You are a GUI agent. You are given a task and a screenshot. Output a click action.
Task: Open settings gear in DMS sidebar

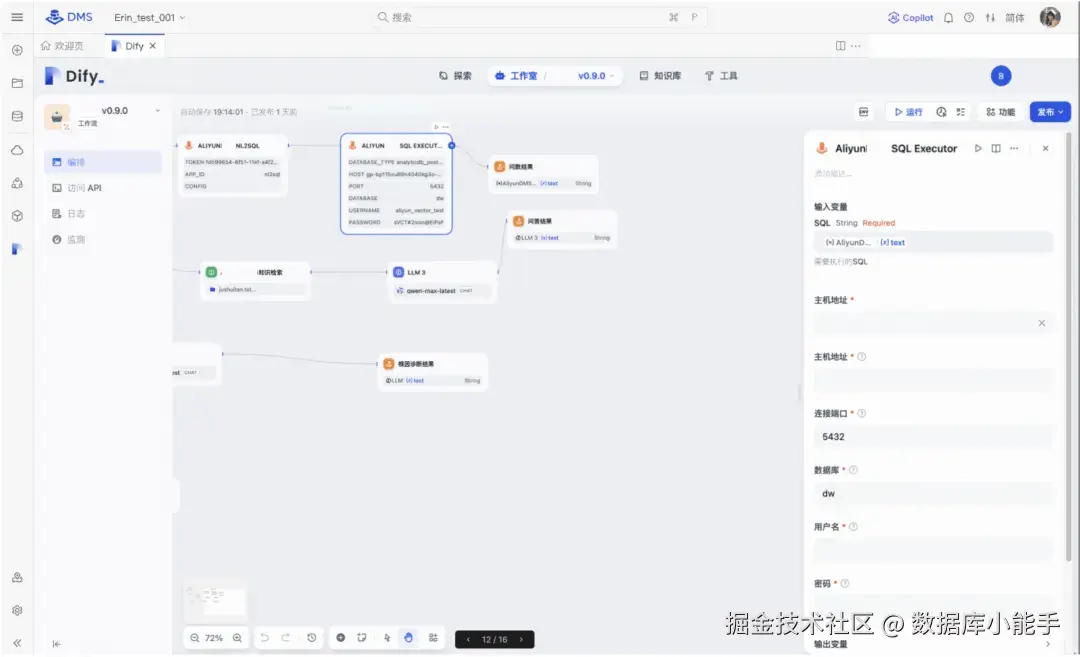click(17, 610)
